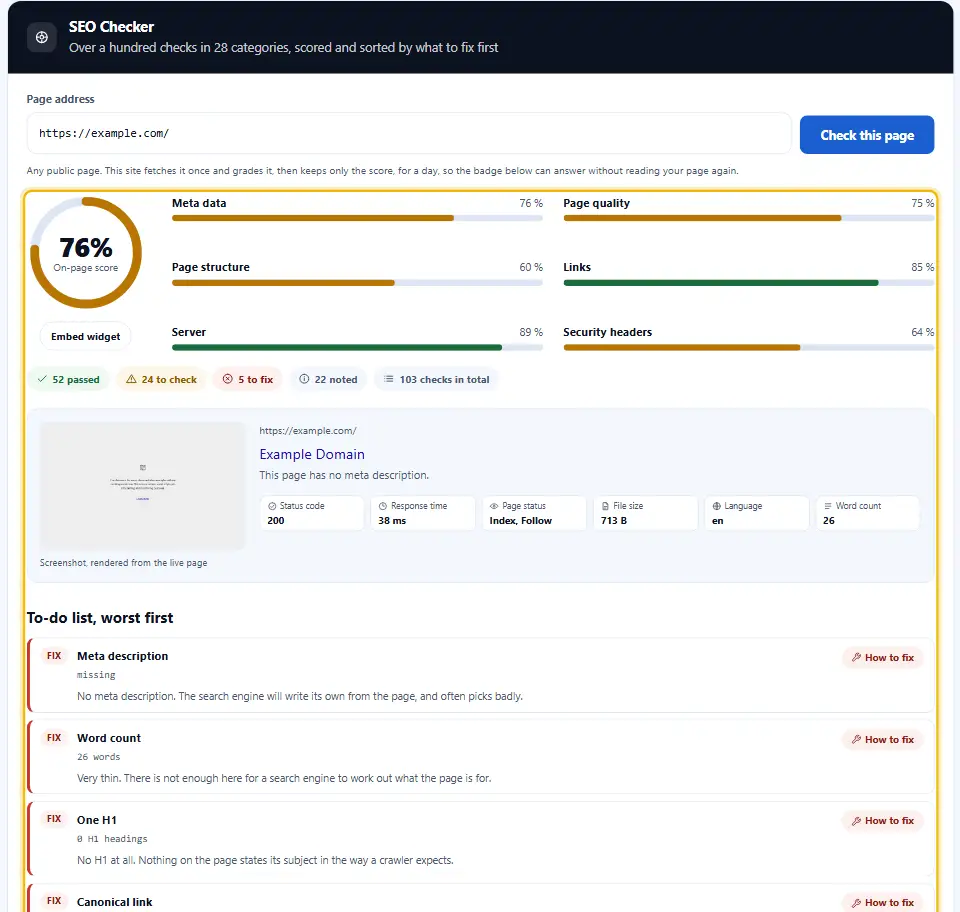Click the red cross icon in to-fix chip
960x912 pixels.
click(x=228, y=379)
